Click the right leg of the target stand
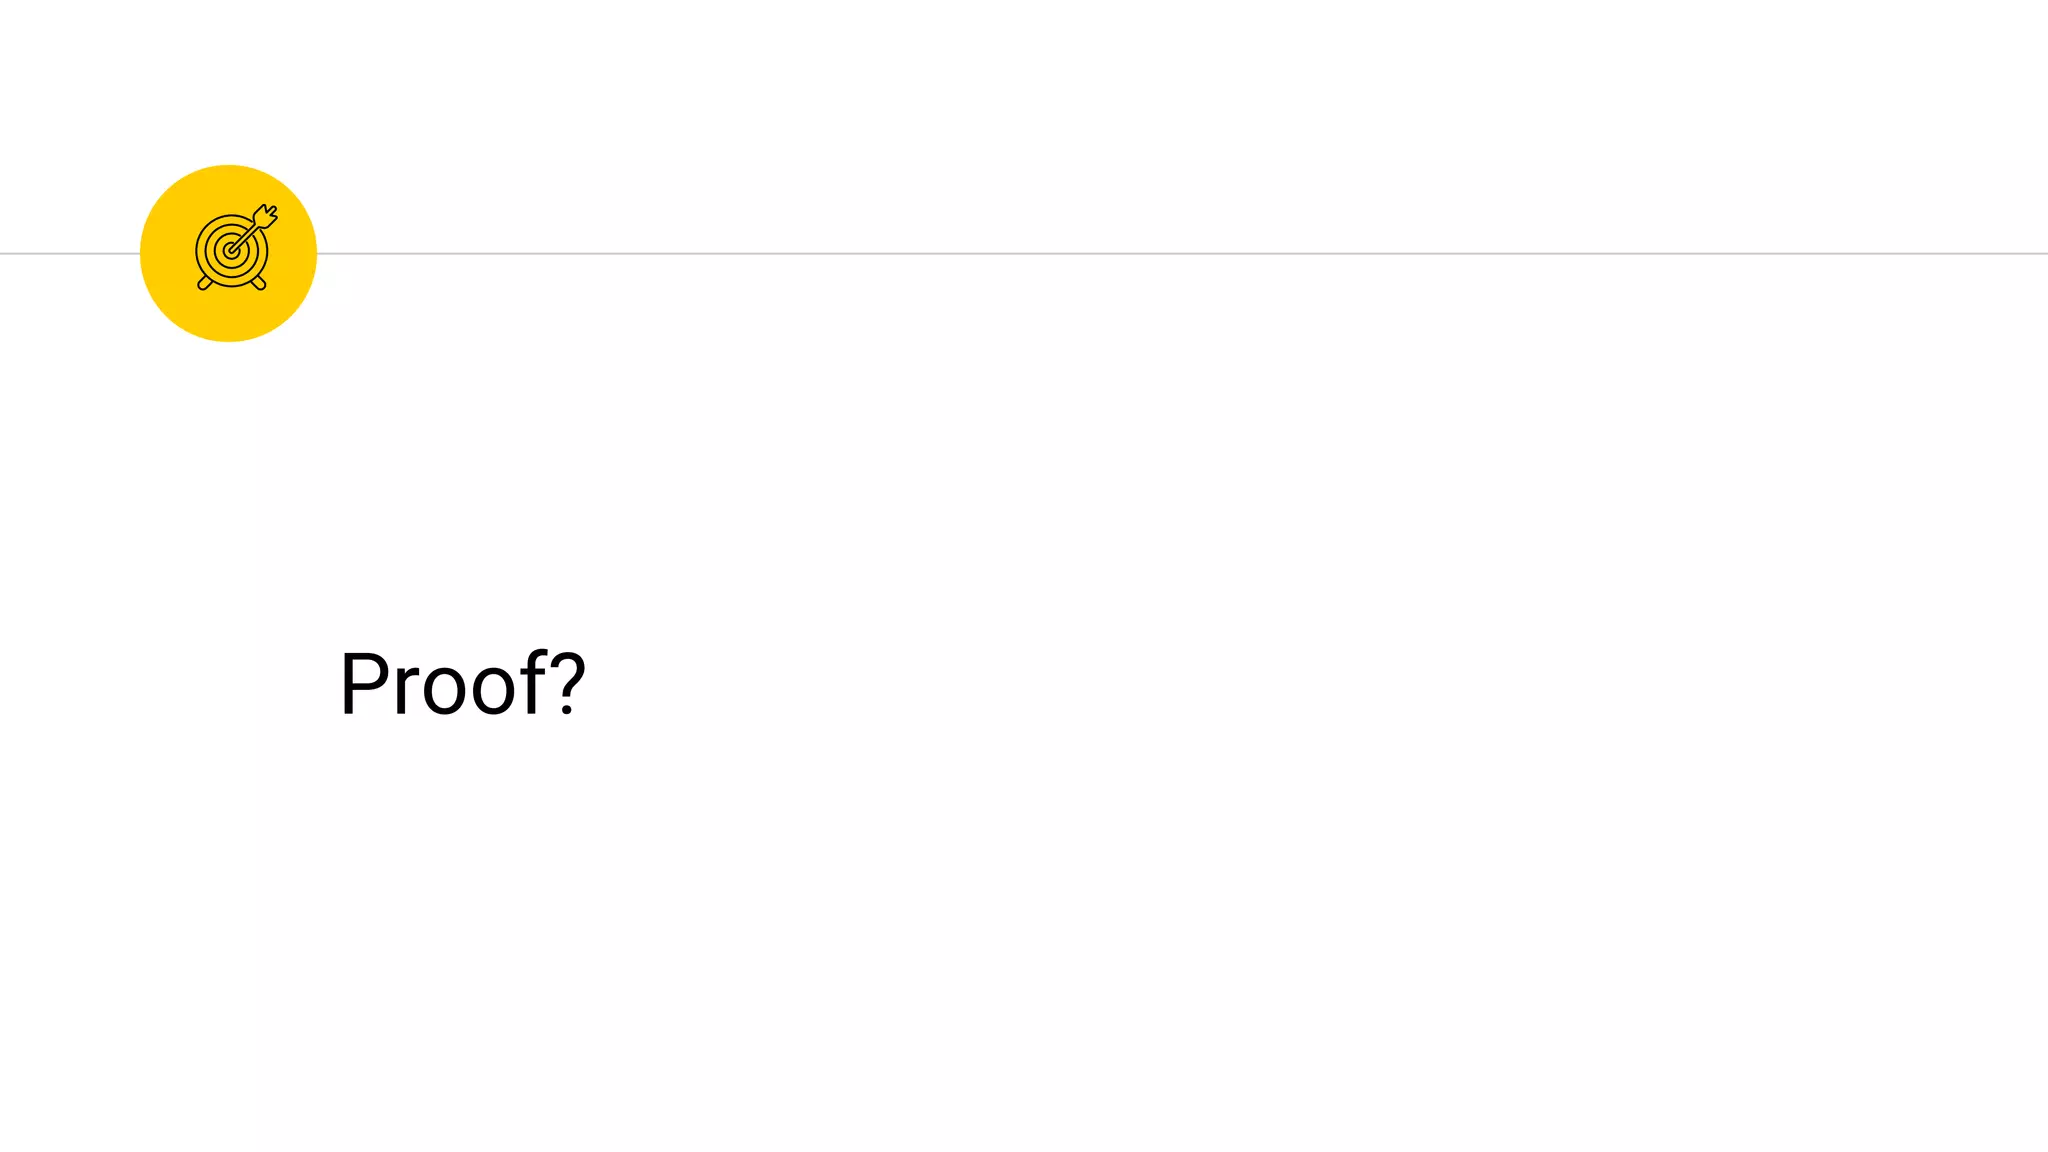The image size is (2048, 1152). [x=259, y=283]
